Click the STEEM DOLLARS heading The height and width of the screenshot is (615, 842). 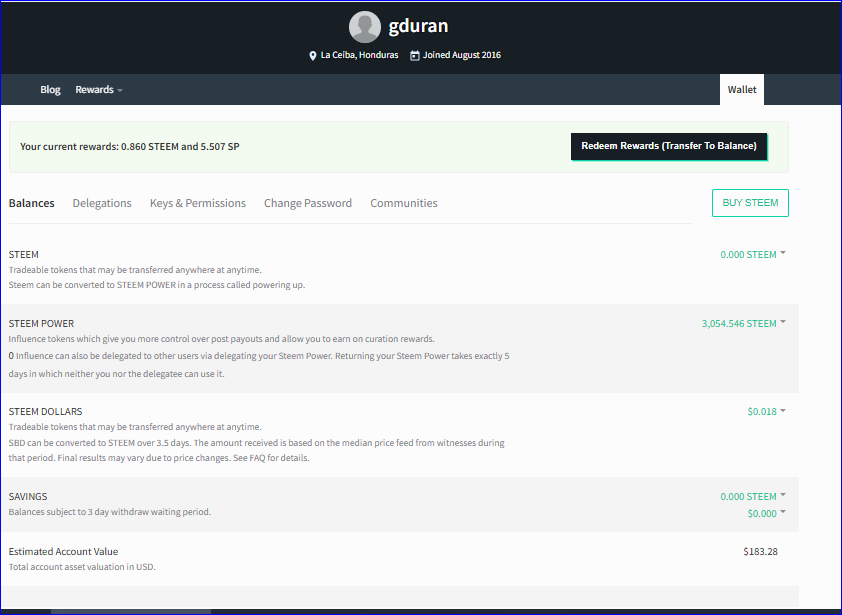click(45, 411)
